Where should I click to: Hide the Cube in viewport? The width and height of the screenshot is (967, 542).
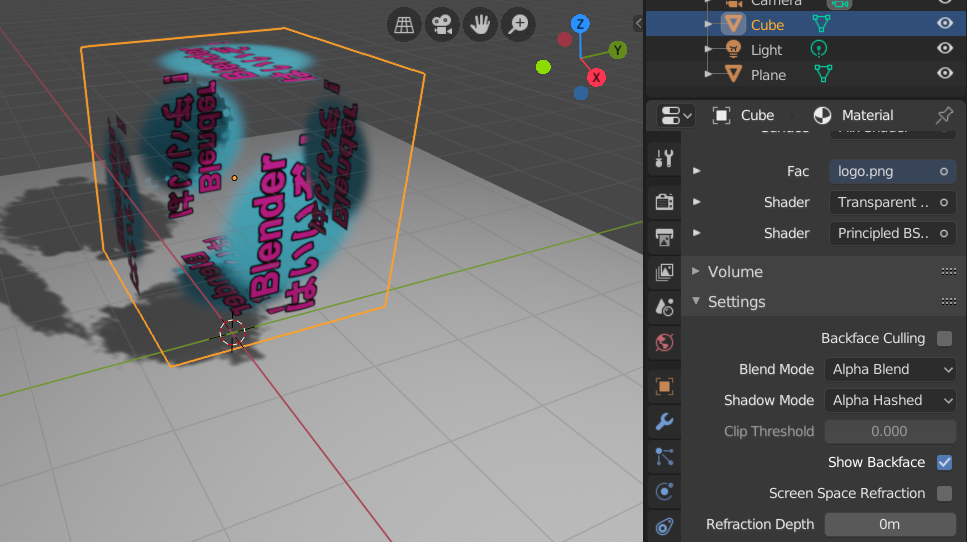[x=945, y=23]
